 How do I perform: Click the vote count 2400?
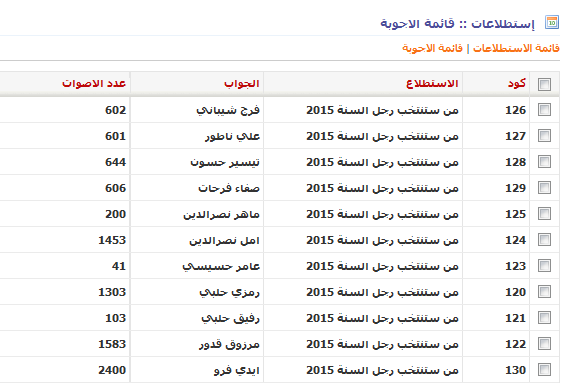coord(112,370)
